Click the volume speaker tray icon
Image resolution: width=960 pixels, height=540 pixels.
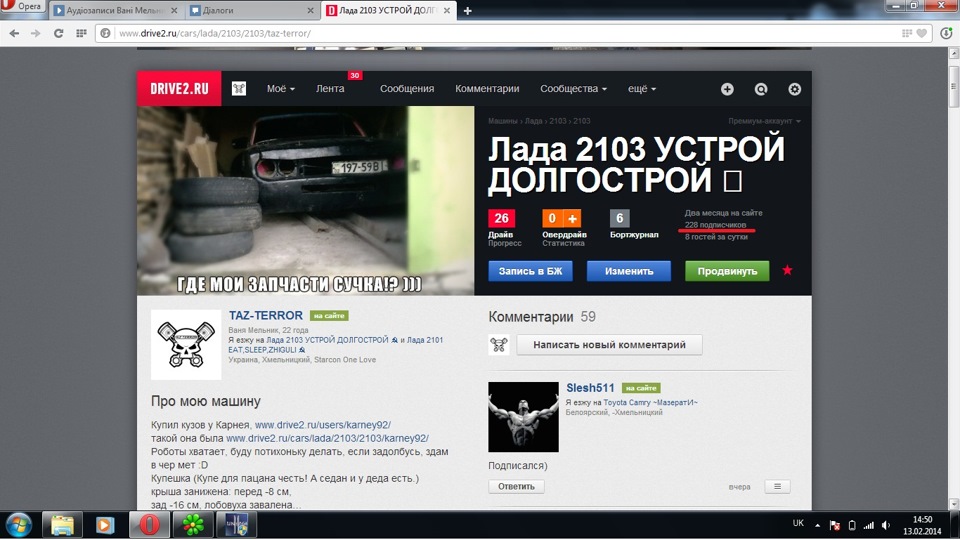[886, 525]
